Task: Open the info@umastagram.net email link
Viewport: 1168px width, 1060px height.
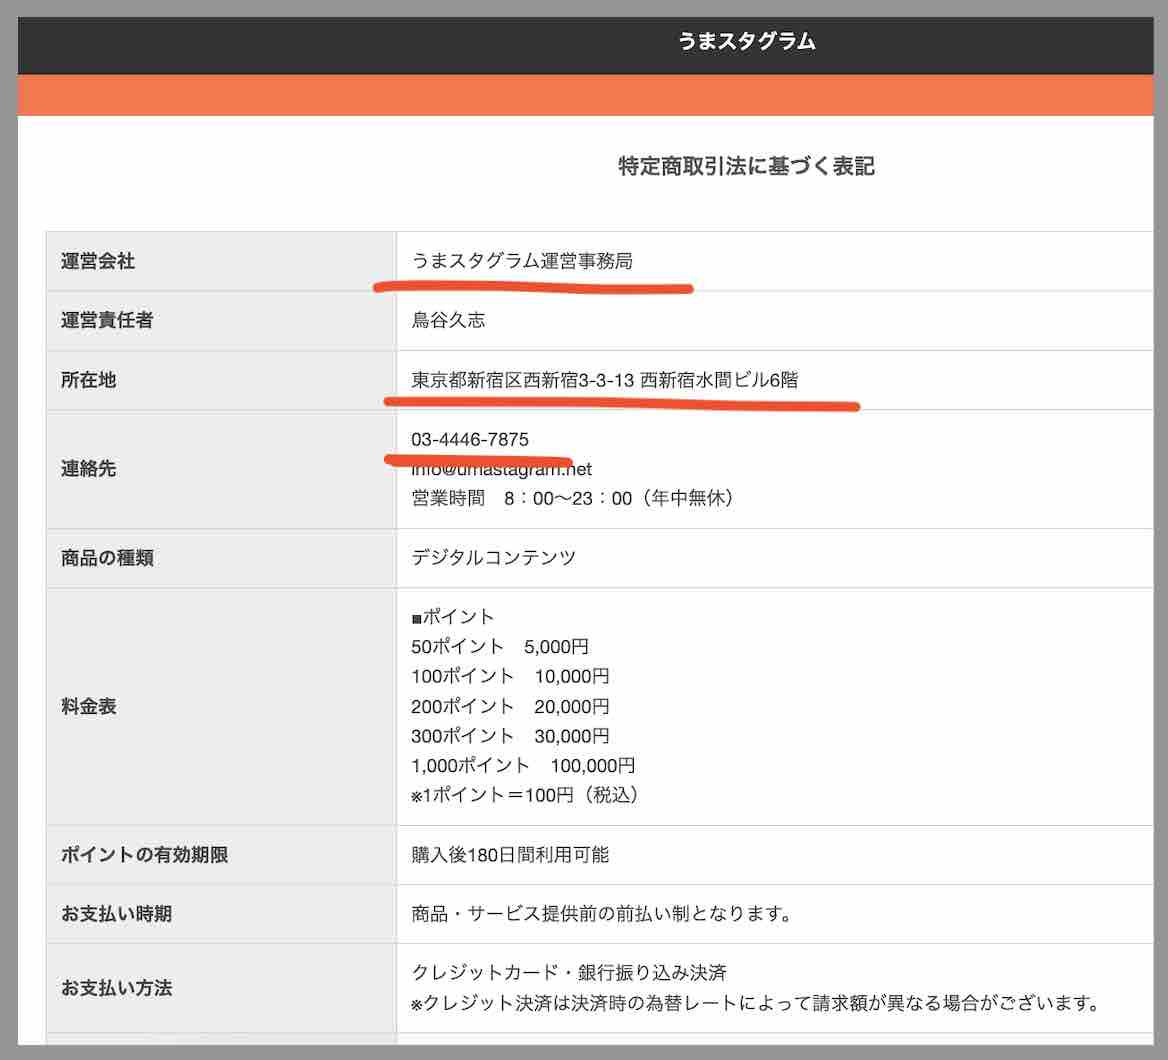Action: point(502,468)
